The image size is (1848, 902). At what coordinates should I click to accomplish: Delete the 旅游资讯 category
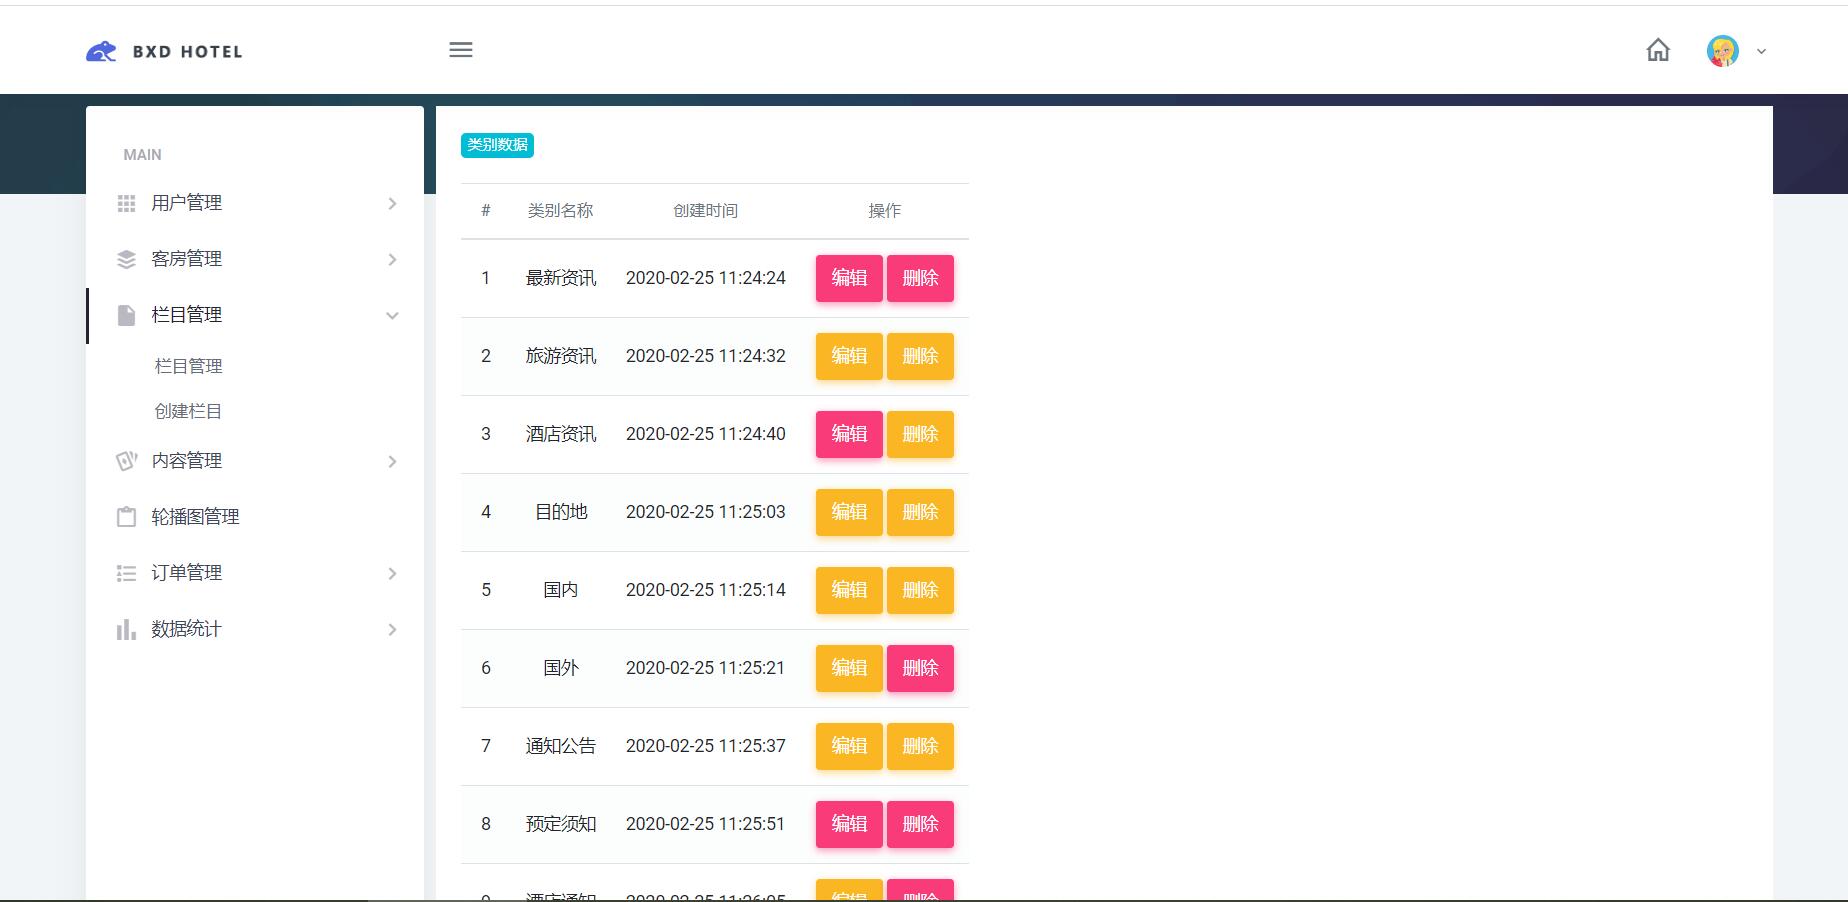point(920,356)
